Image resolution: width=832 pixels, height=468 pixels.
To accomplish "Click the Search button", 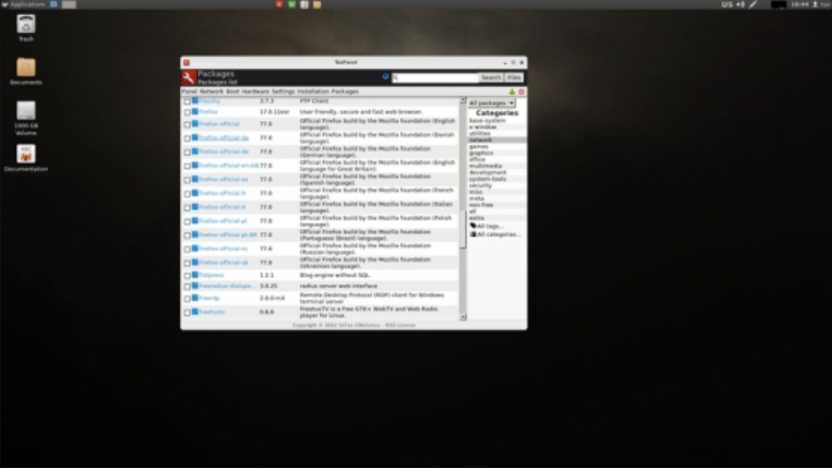I will (491, 77).
